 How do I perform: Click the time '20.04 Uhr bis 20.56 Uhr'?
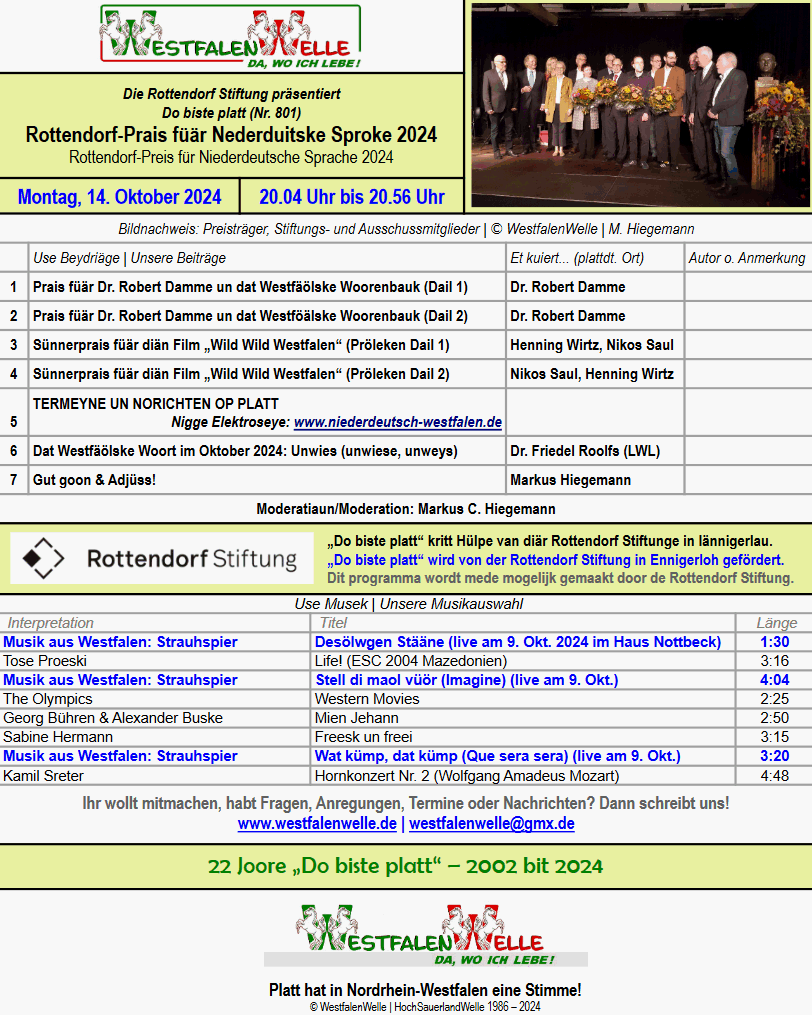(x=352, y=197)
